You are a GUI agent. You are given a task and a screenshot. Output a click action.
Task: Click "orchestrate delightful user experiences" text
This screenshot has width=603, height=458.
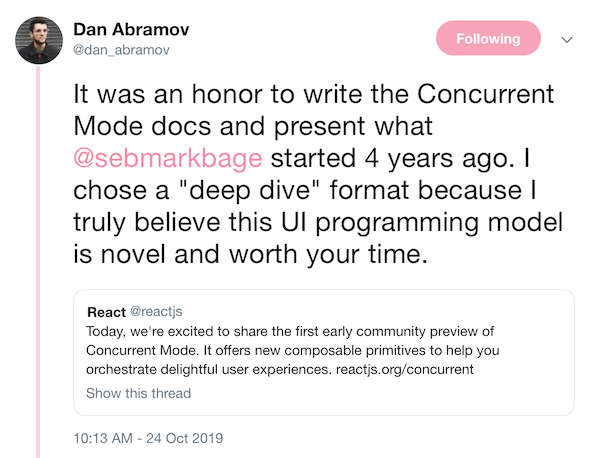click(x=208, y=369)
